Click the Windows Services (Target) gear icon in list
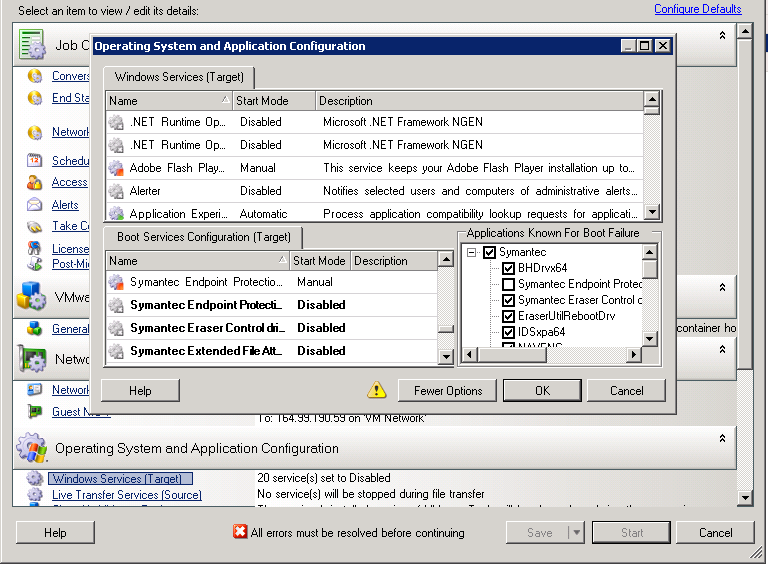 point(34,479)
